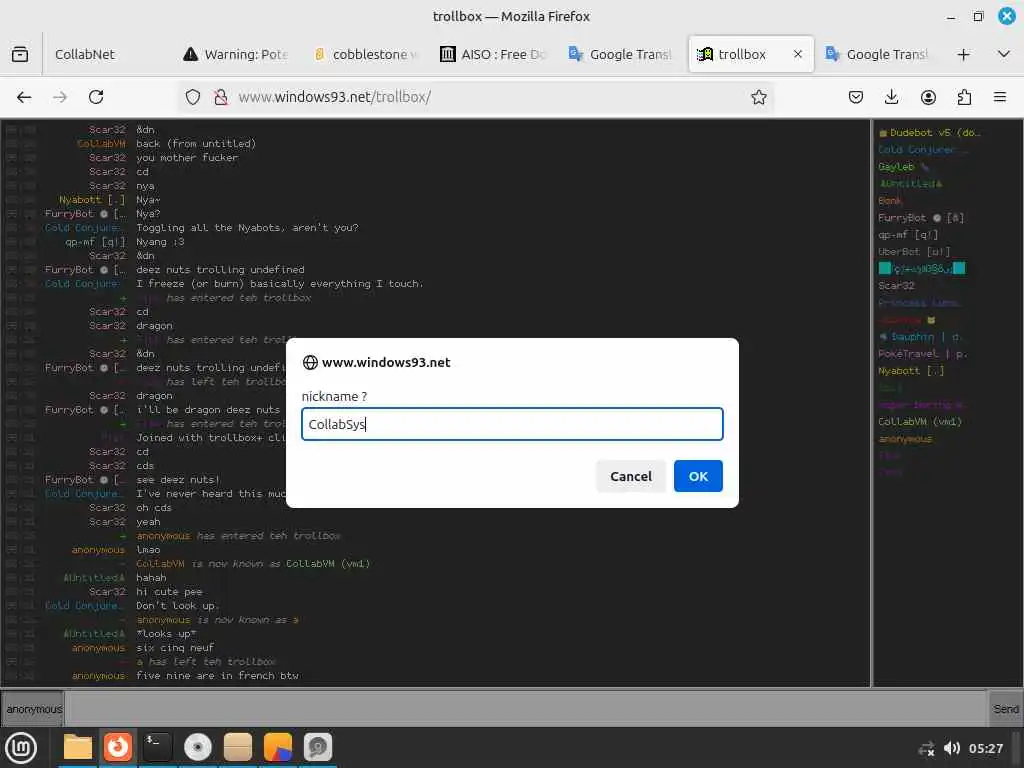Screen dimensions: 1024x768
Task: Click 'CollabVM is now known as' notice
Action: pyautogui.click(x=253, y=564)
